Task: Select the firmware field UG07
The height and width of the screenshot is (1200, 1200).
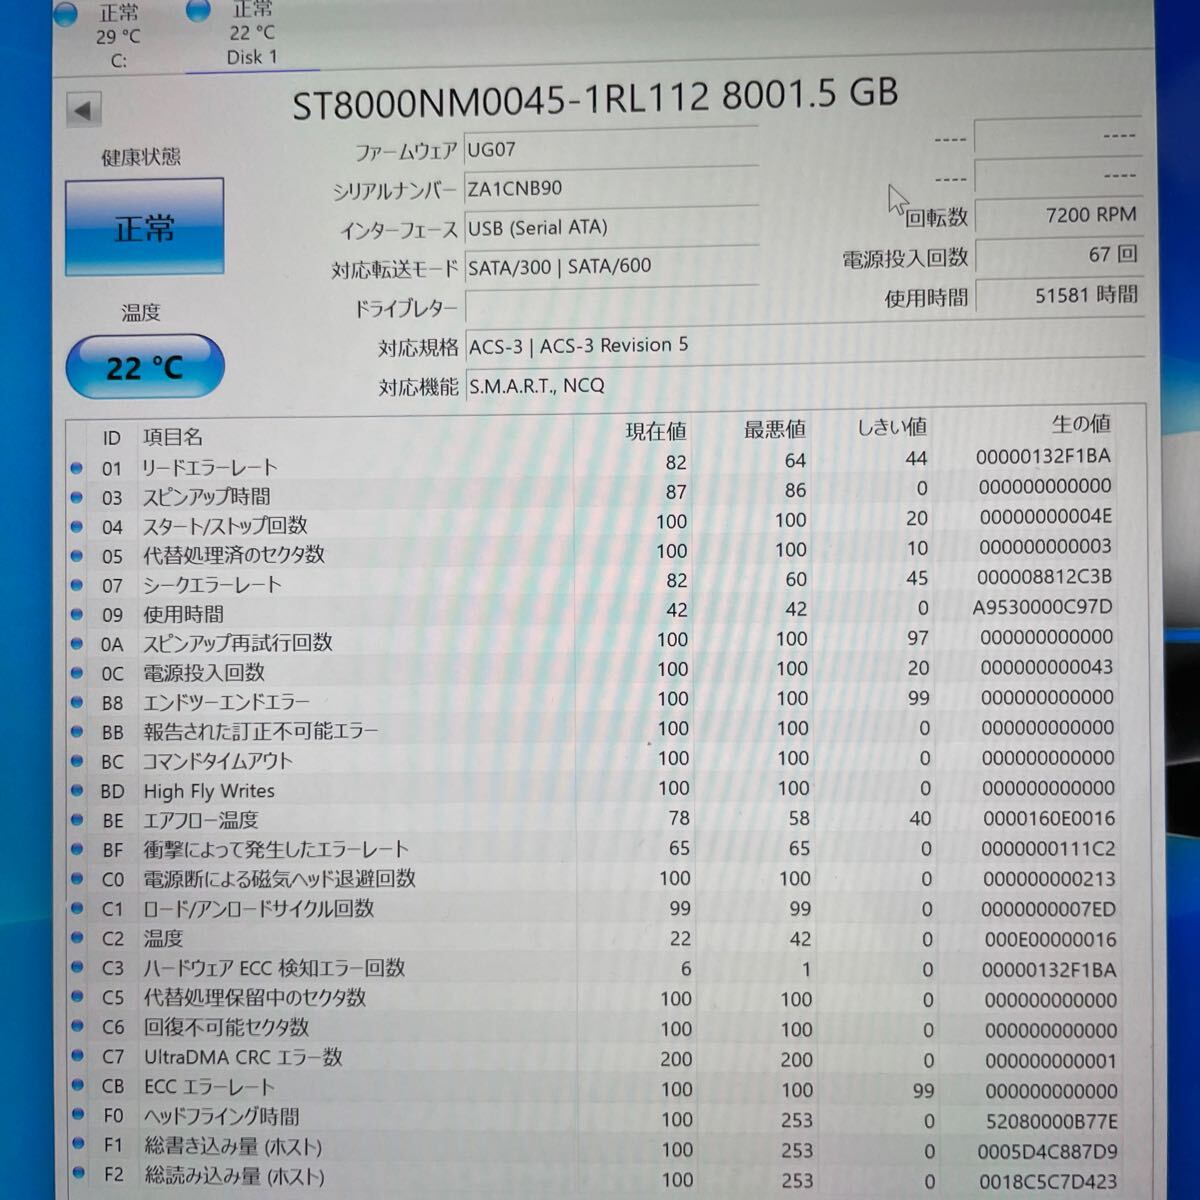Action: 611,149
